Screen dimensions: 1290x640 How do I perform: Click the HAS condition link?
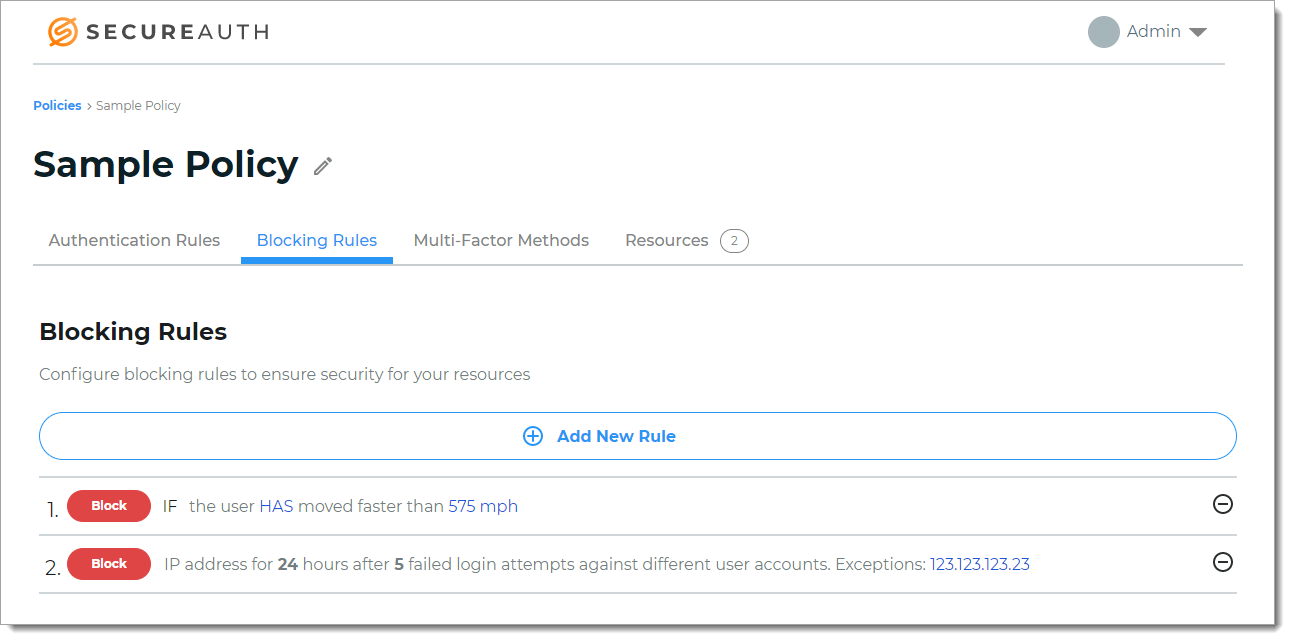276,506
